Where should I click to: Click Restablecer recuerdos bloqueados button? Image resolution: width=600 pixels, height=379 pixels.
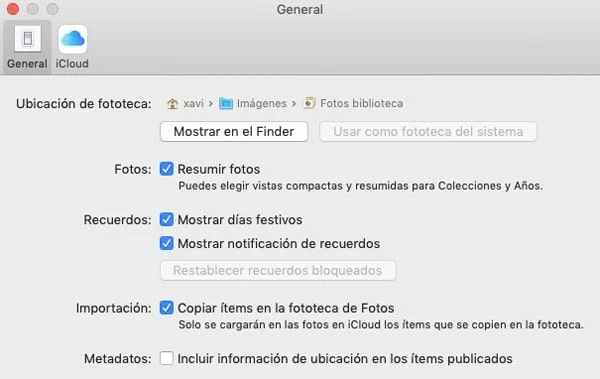278,271
